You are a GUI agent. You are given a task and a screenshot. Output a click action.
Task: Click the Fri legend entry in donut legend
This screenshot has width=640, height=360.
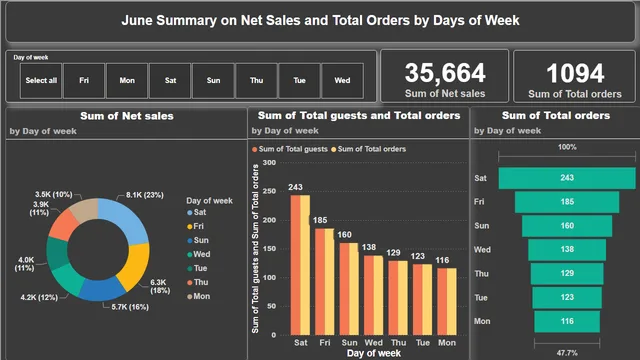tap(195, 226)
